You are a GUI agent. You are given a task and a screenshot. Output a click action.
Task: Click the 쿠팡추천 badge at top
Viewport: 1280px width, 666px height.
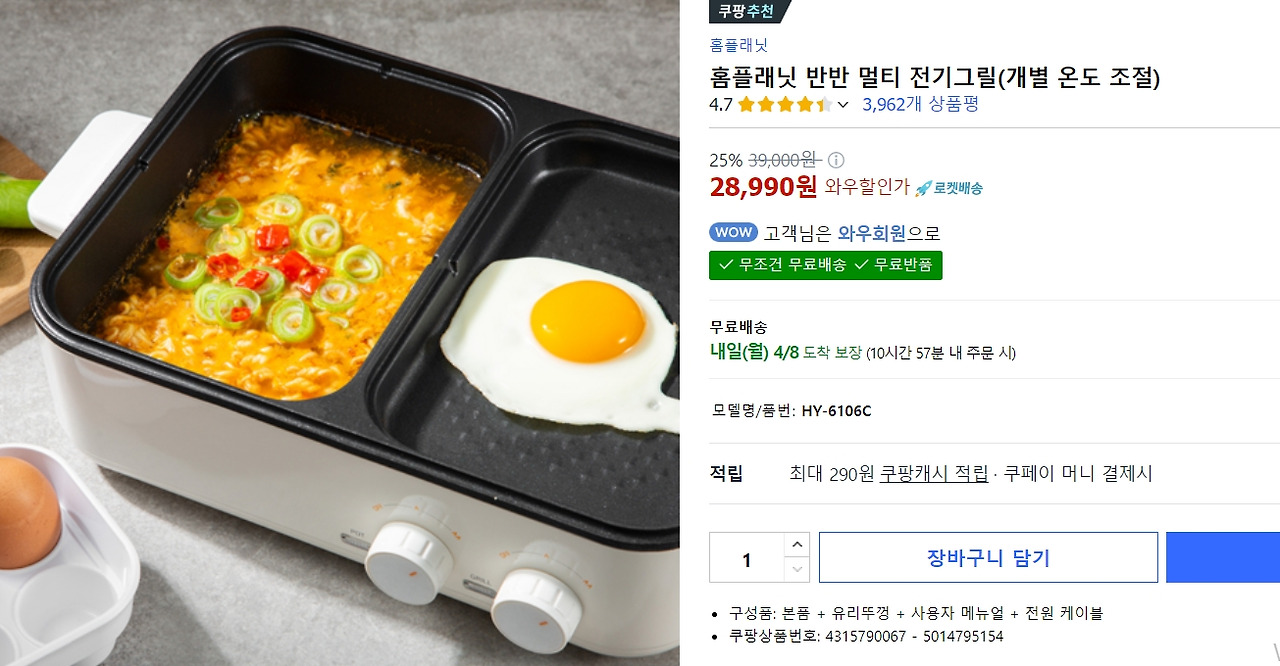[x=743, y=13]
